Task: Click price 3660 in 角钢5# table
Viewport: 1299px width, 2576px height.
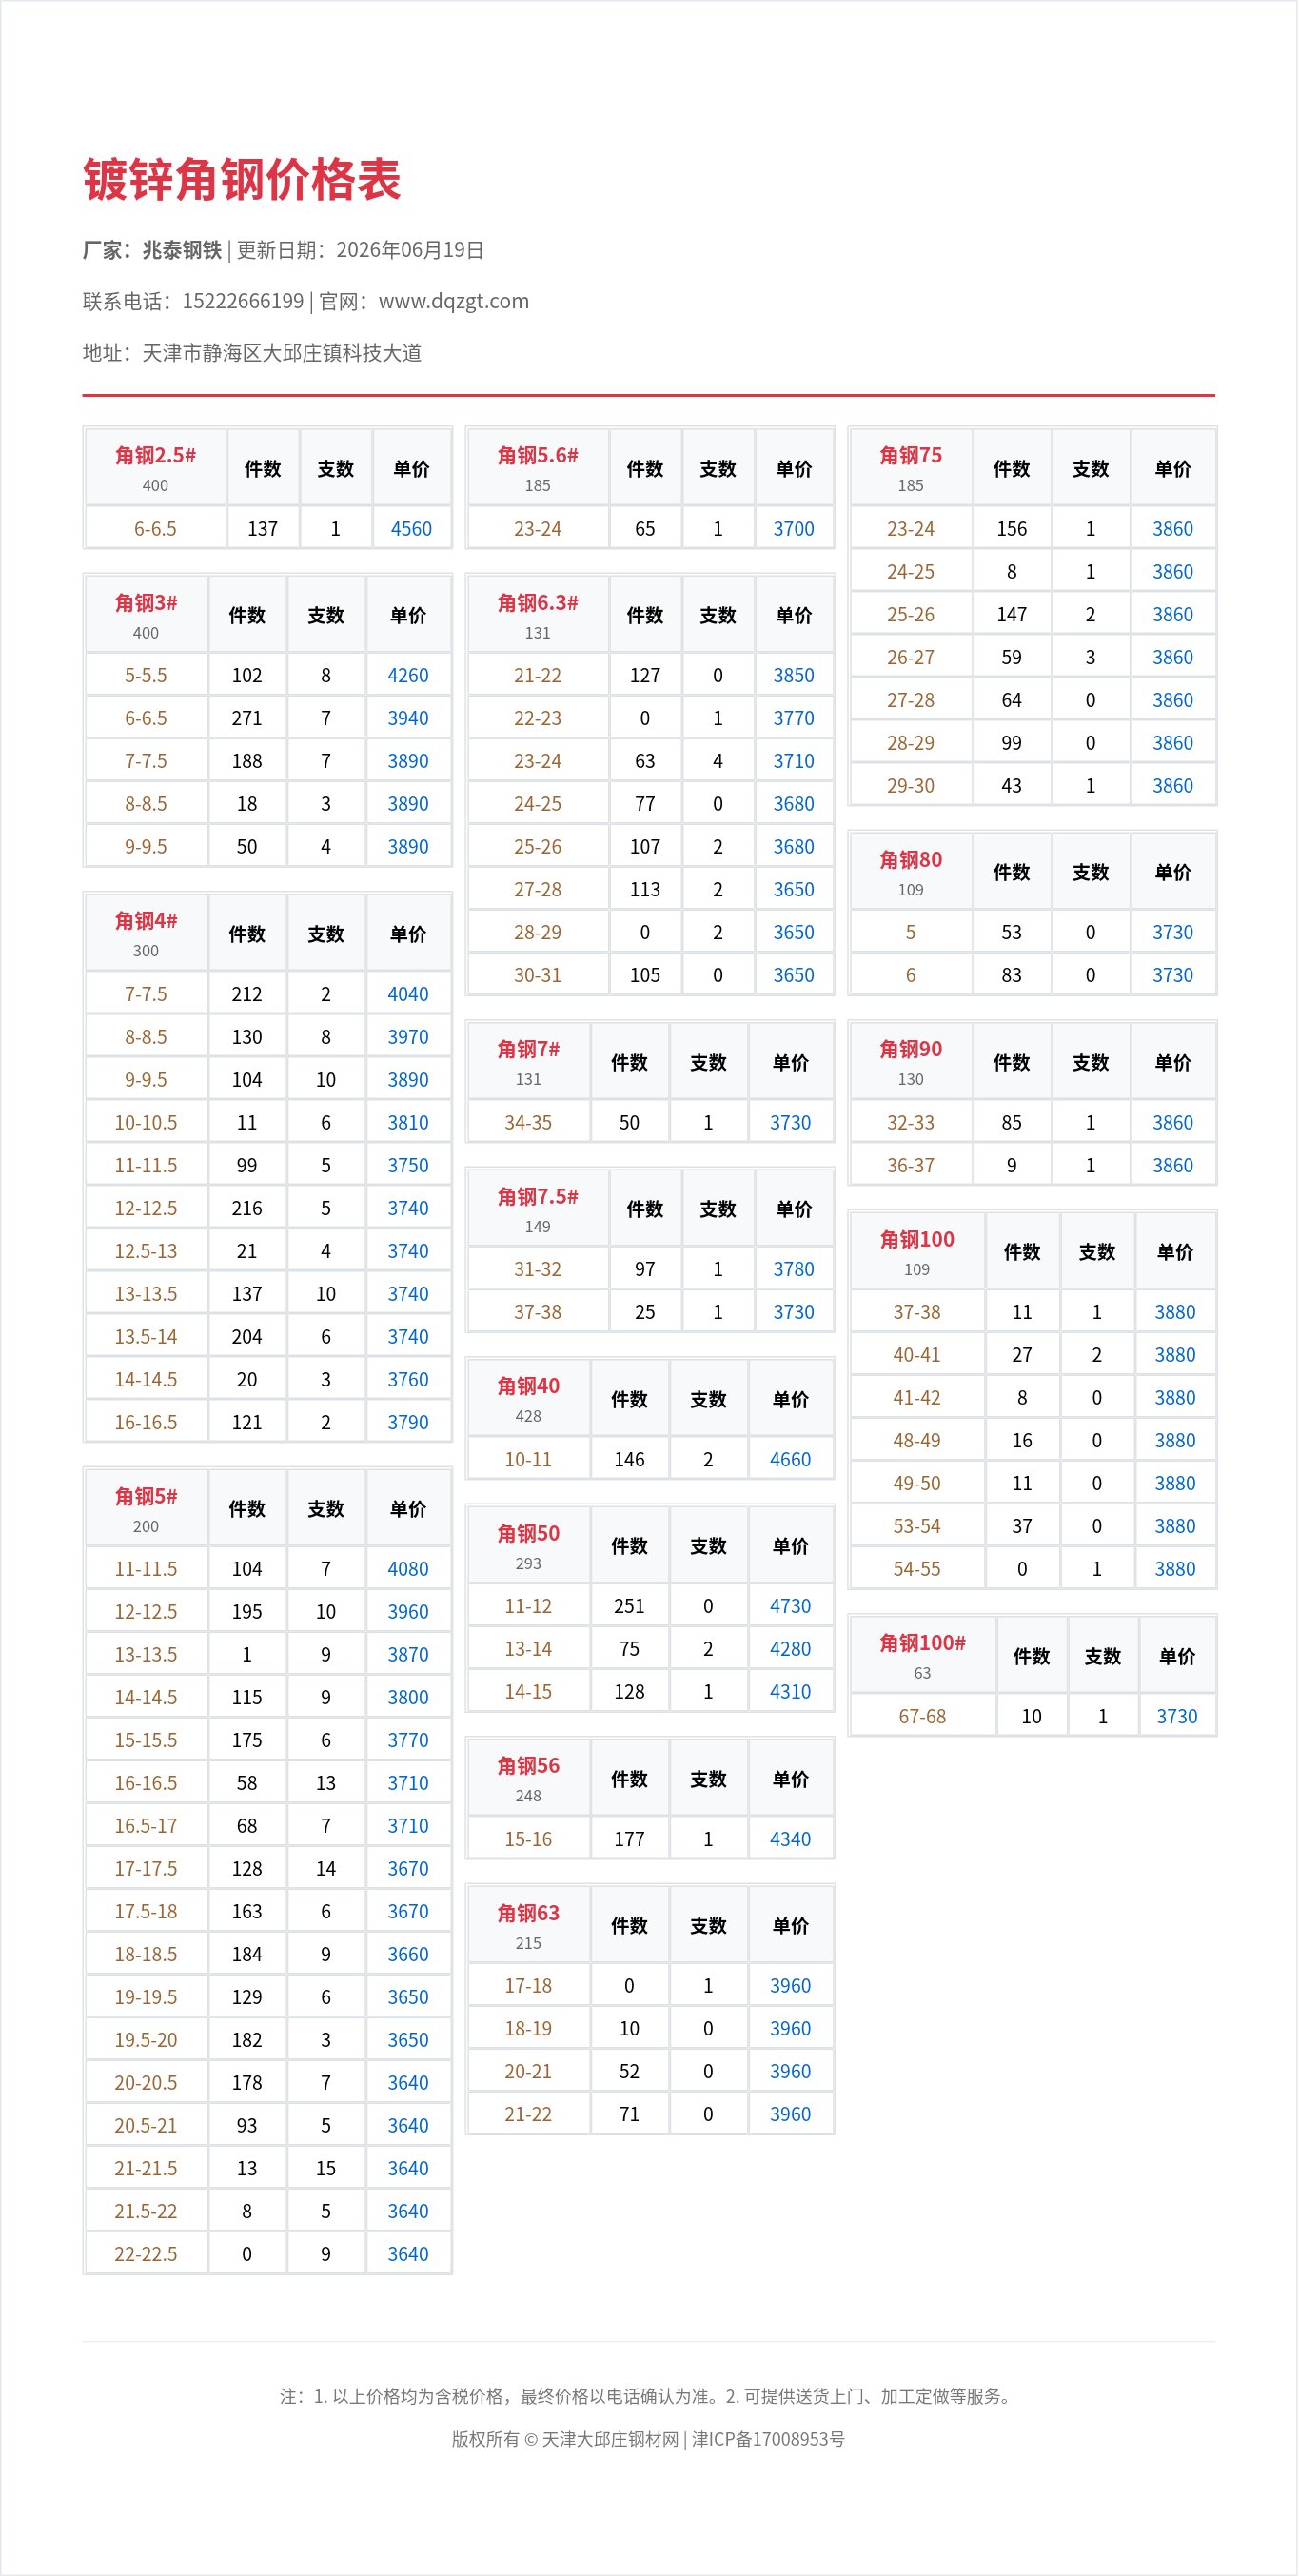Action: tap(408, 1955)
